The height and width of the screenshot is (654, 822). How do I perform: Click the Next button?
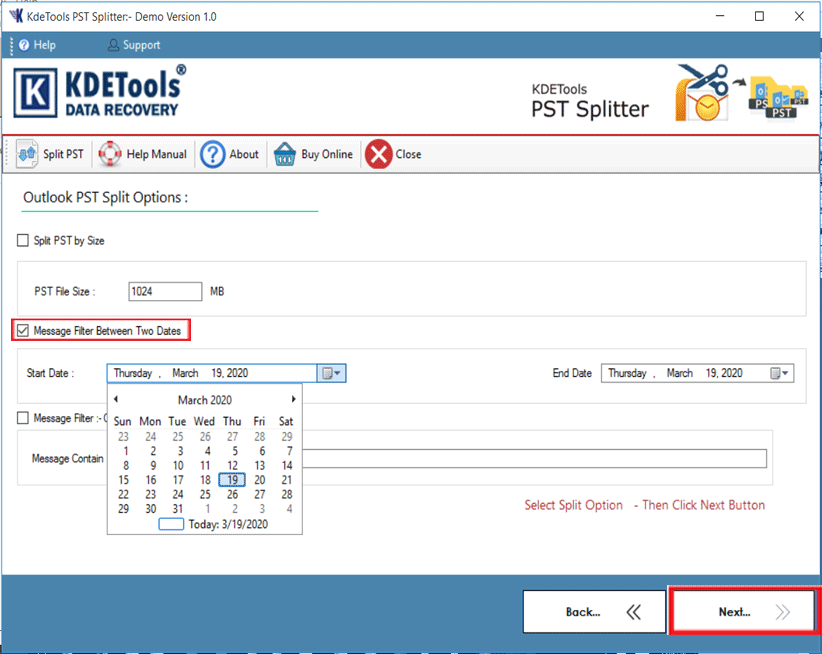point(742,611)
